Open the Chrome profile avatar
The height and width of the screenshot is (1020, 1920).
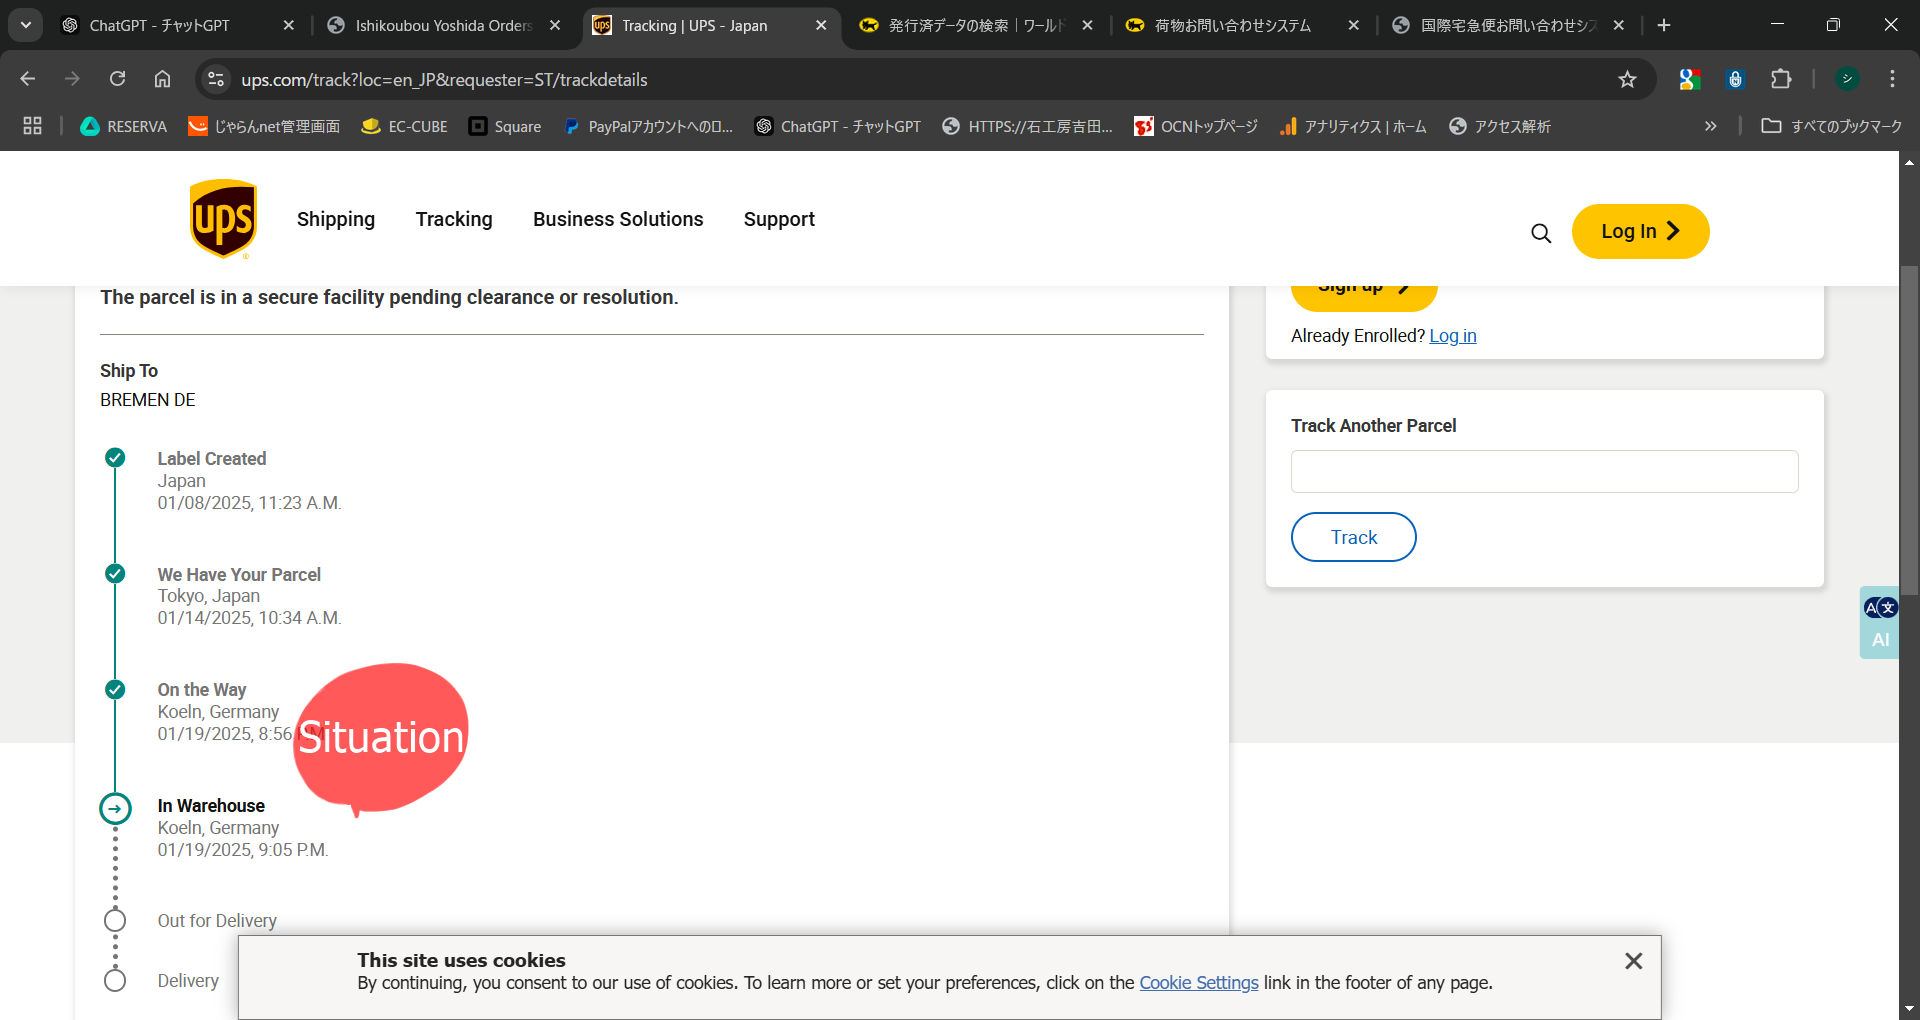coord(1847,79)
